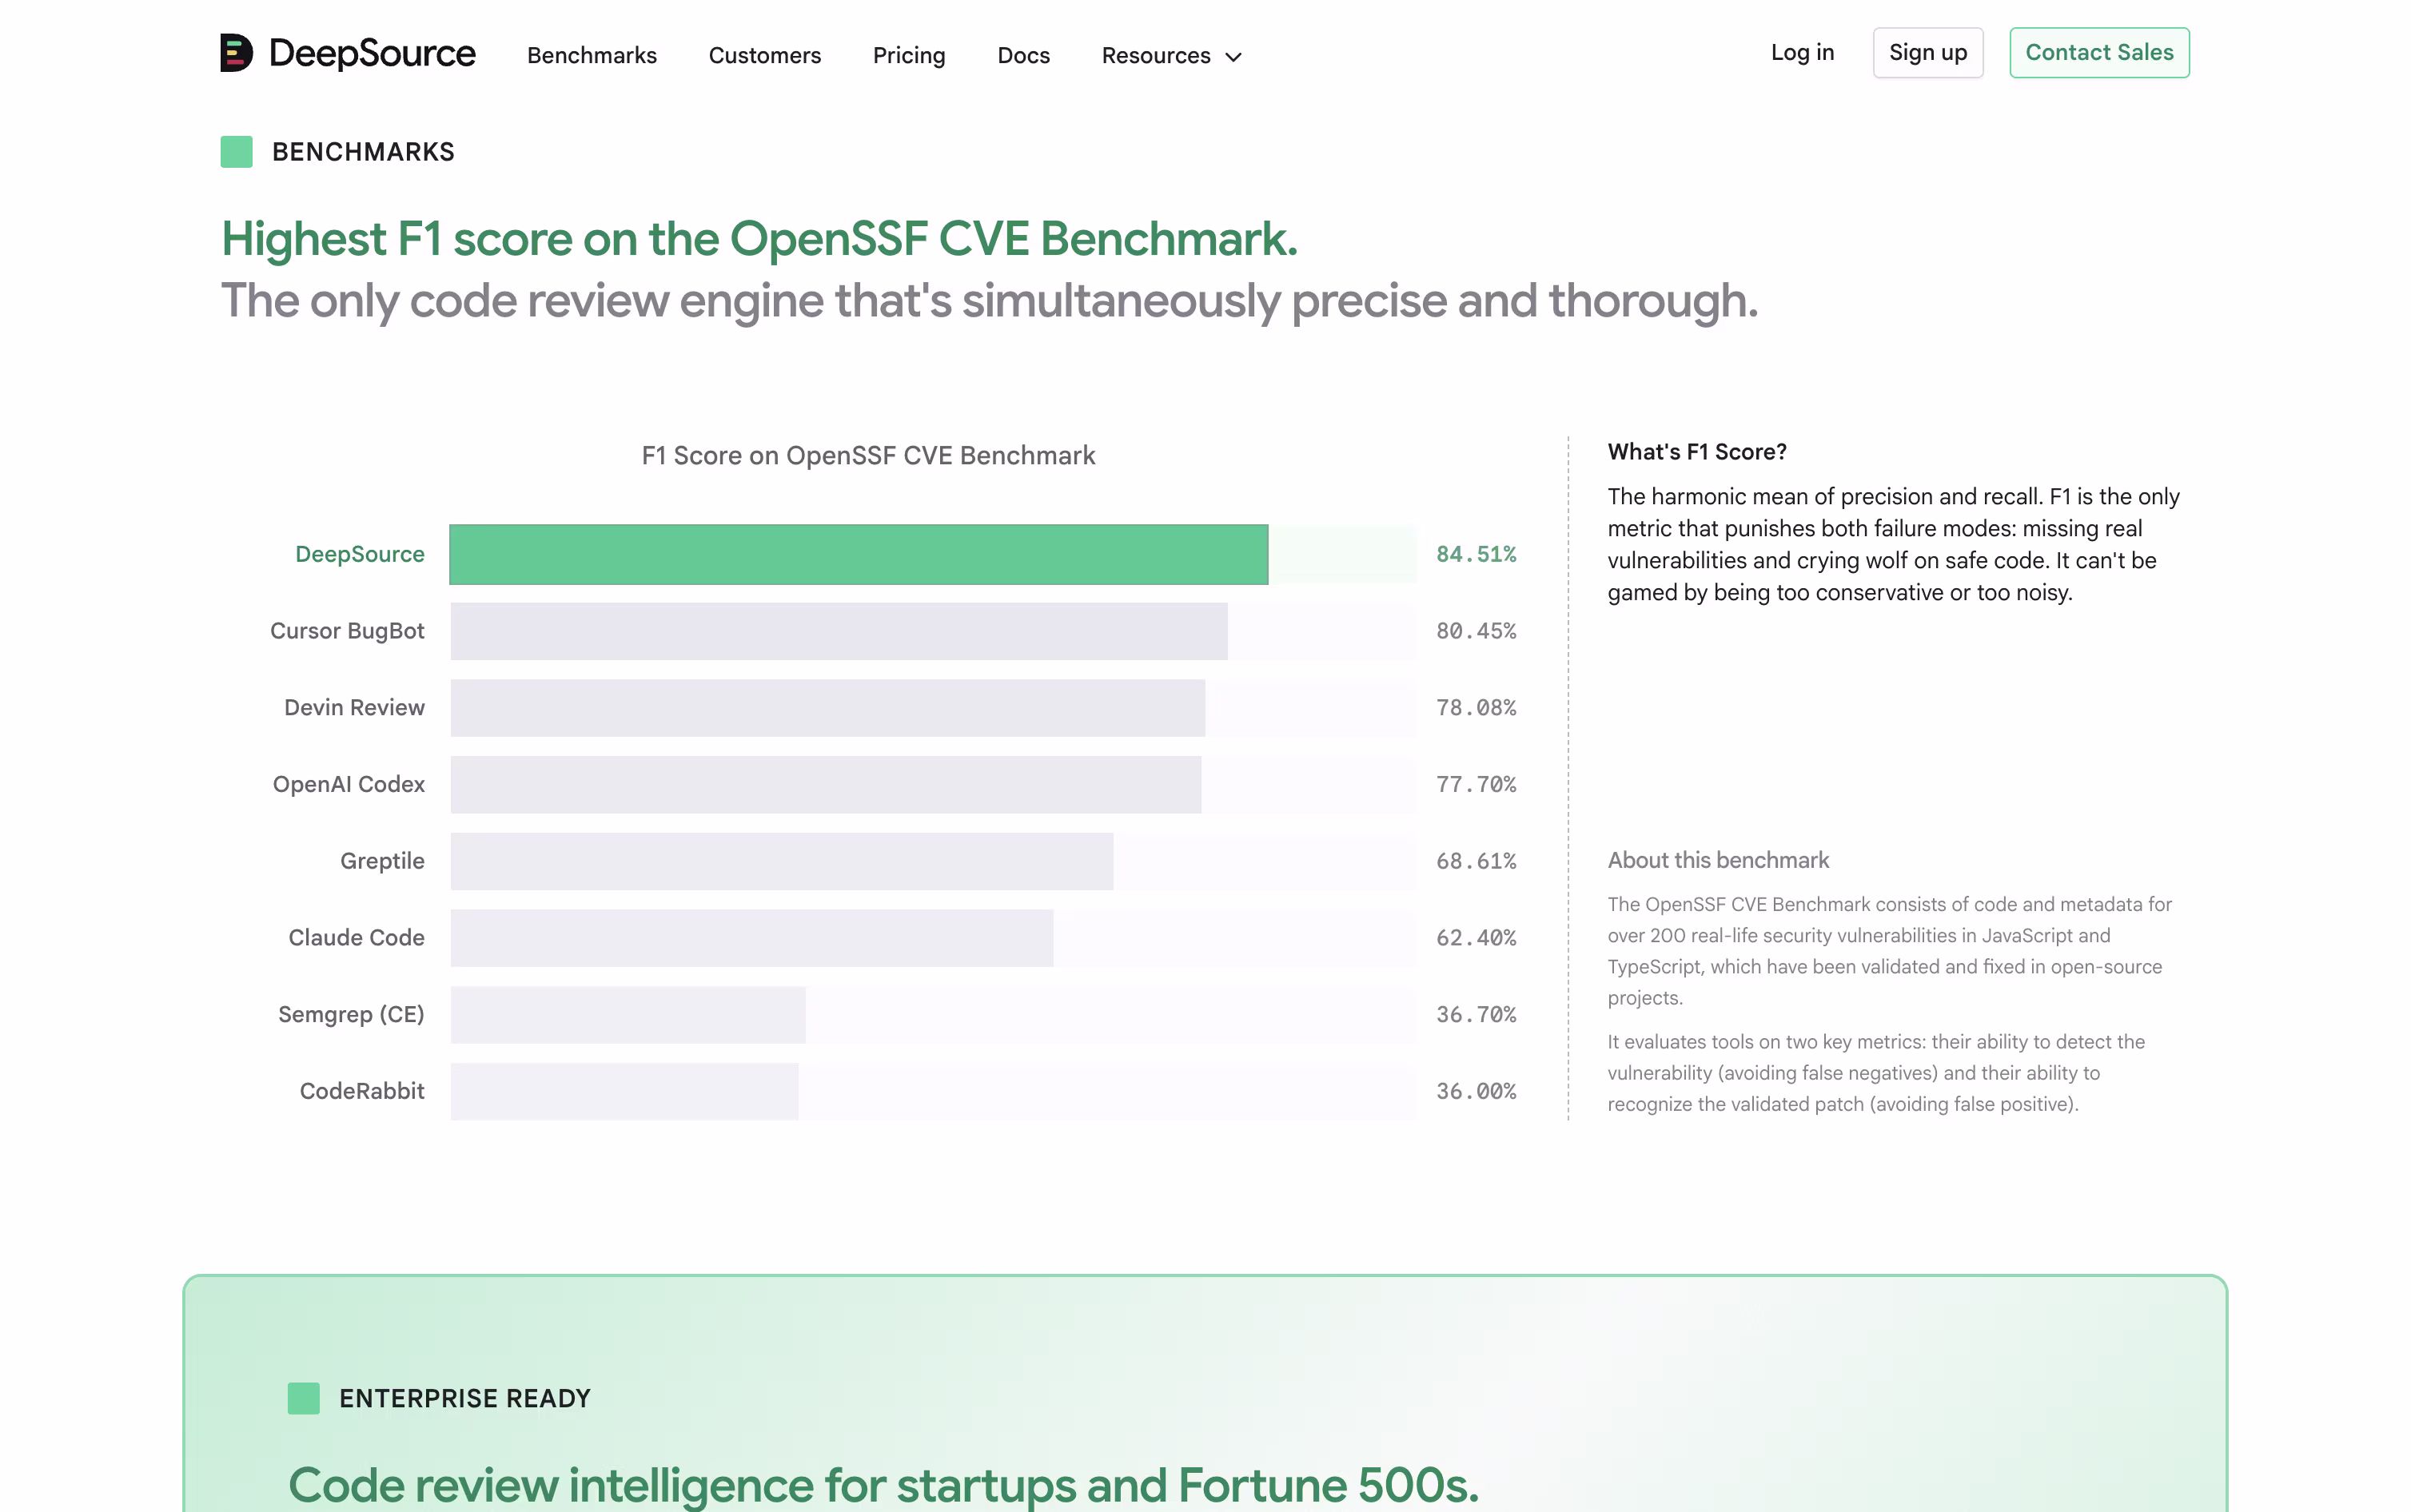Click the ENTERPRISE READY section label

point(465,1398)
